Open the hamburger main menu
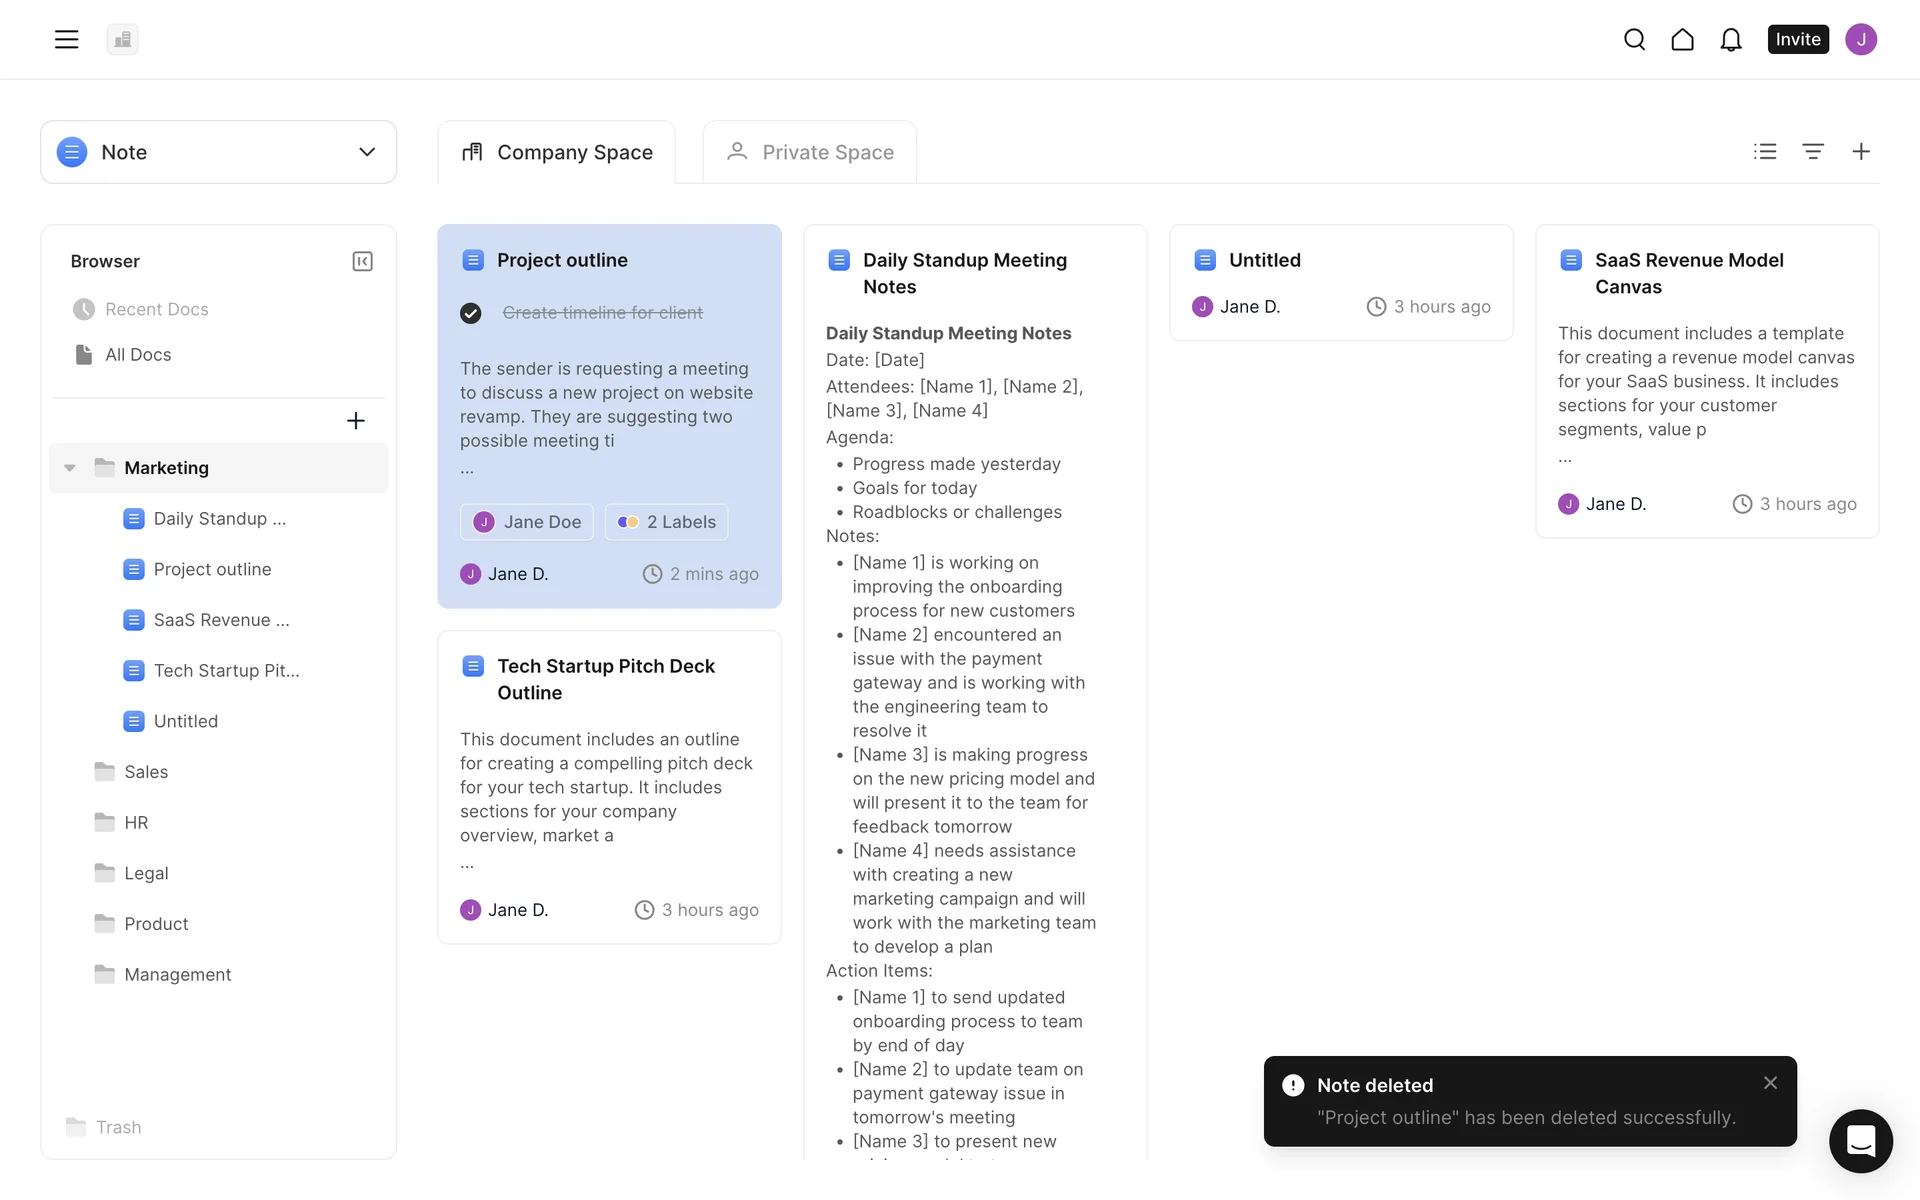 [66, 39]
